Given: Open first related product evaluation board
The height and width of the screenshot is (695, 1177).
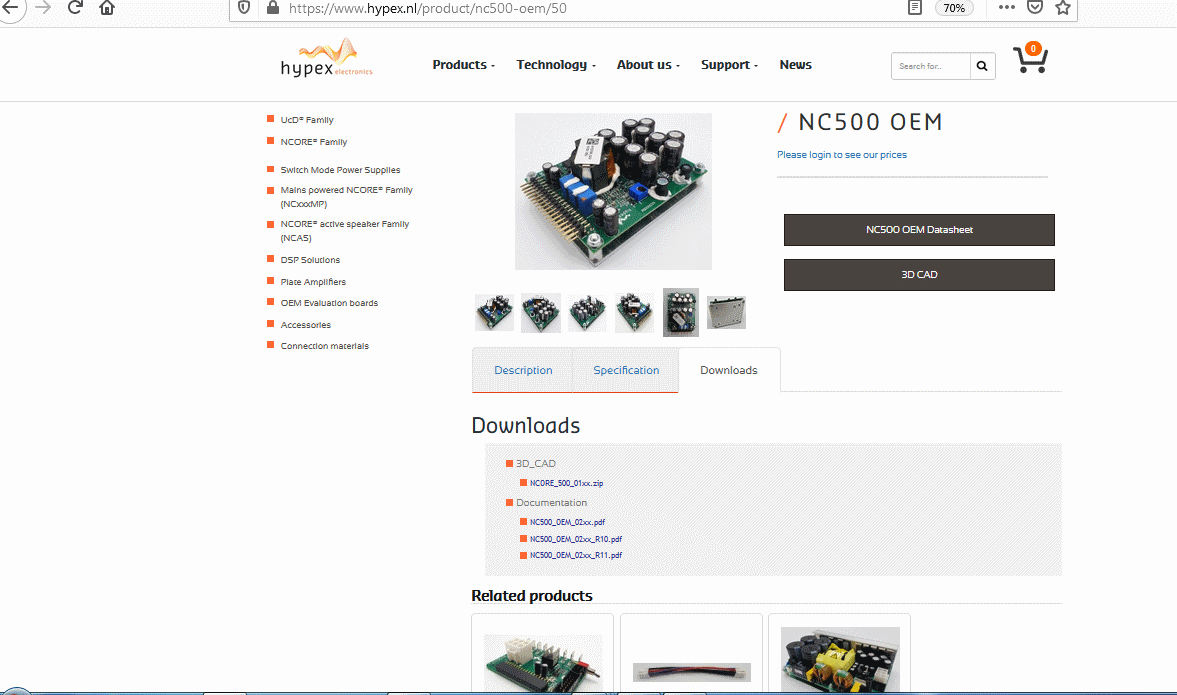Looking at the screenshot, I should tap(543, 662).
